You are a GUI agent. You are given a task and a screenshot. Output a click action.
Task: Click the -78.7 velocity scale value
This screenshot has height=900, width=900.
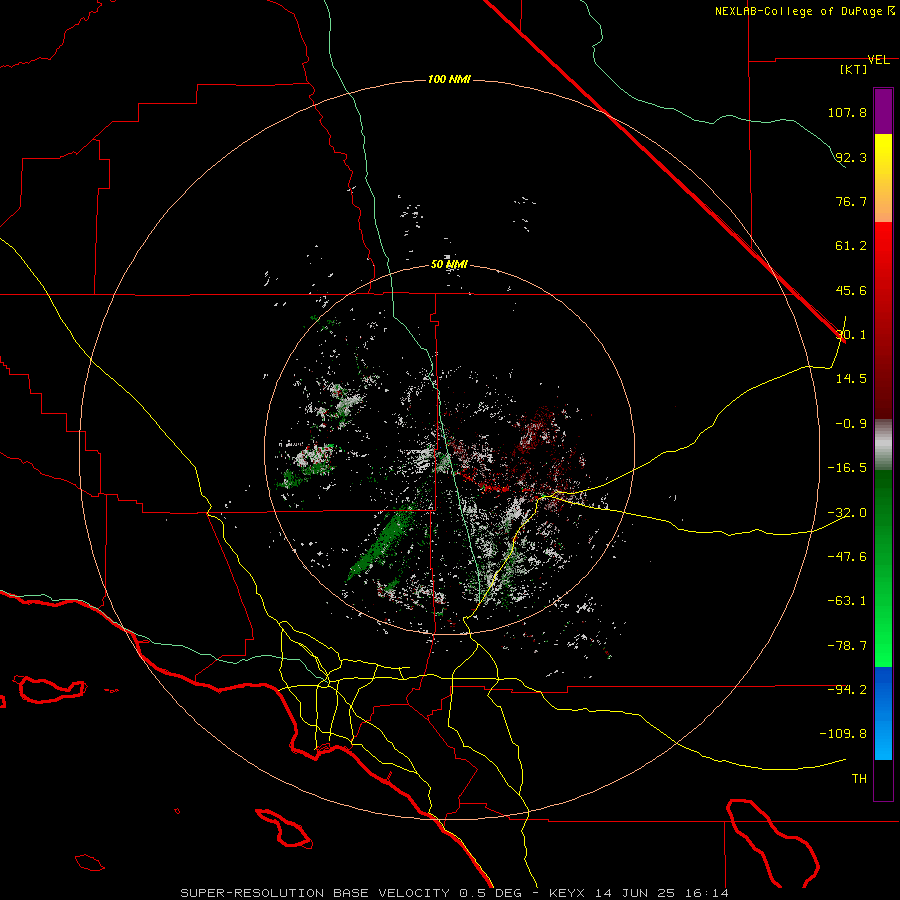[847, 646]
